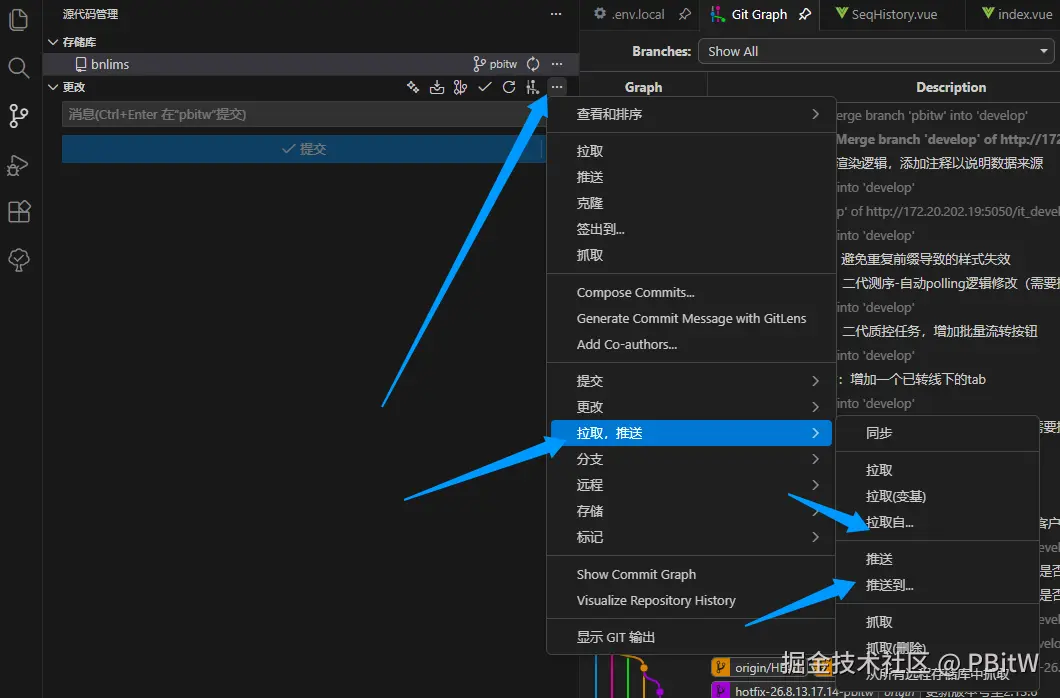Click the pin icon on .env.local tab
The width and height of the screenshot is (1060, 698).
click(x=685, y=14)
